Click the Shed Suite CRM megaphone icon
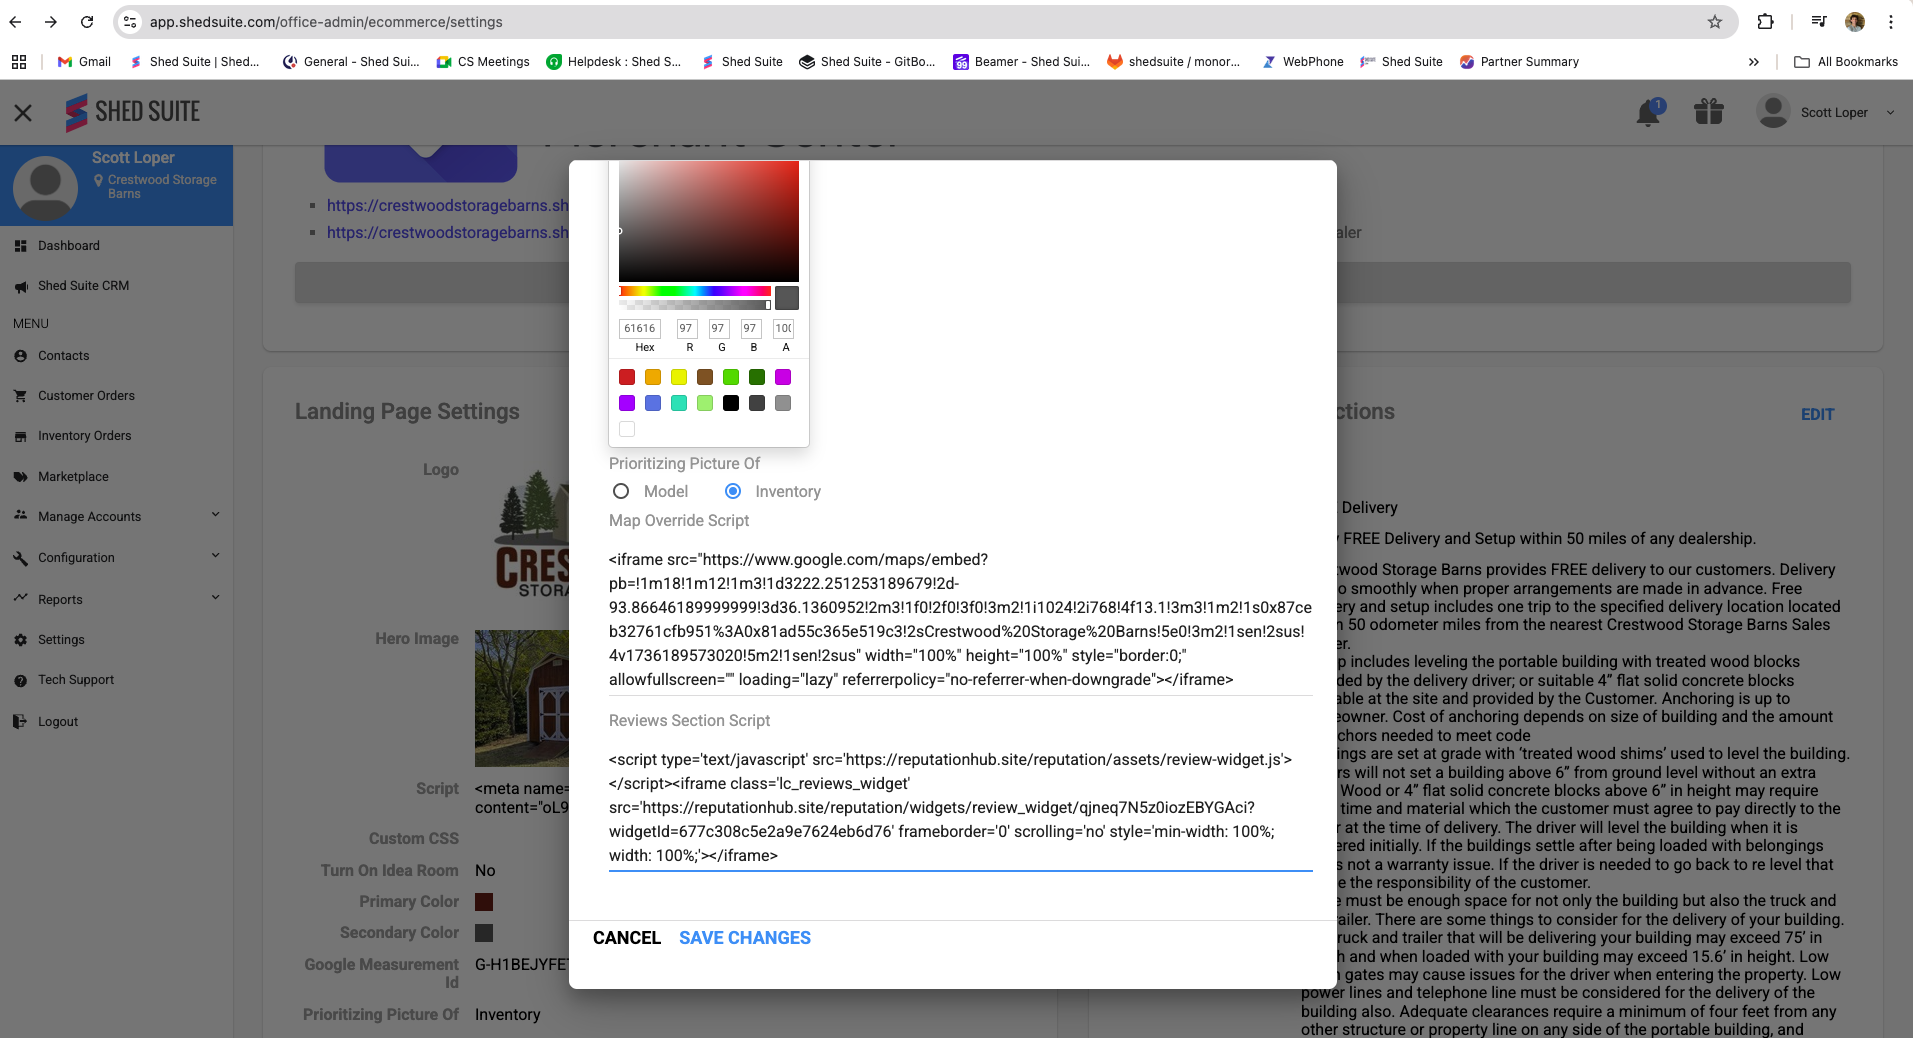 20,286
